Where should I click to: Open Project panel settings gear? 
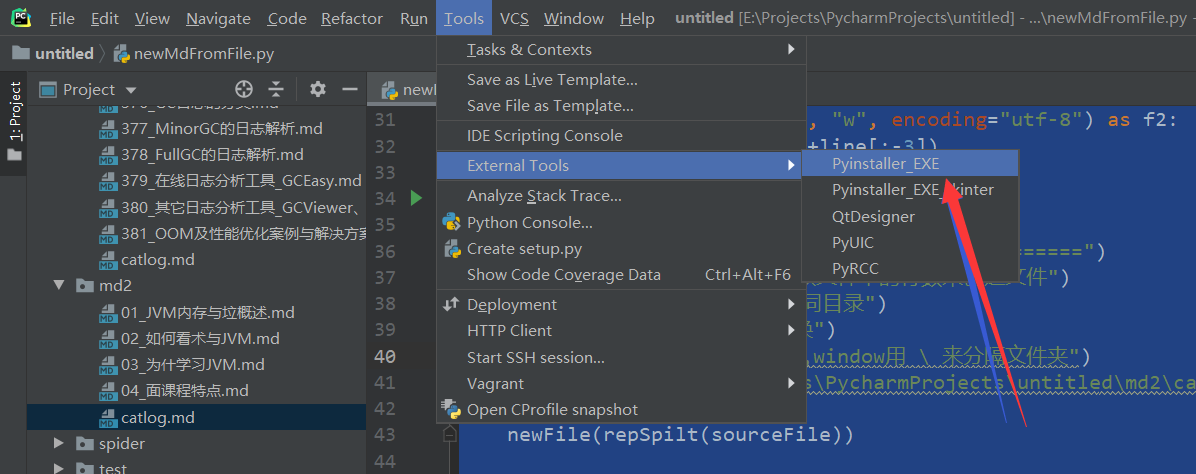(318, 89)
